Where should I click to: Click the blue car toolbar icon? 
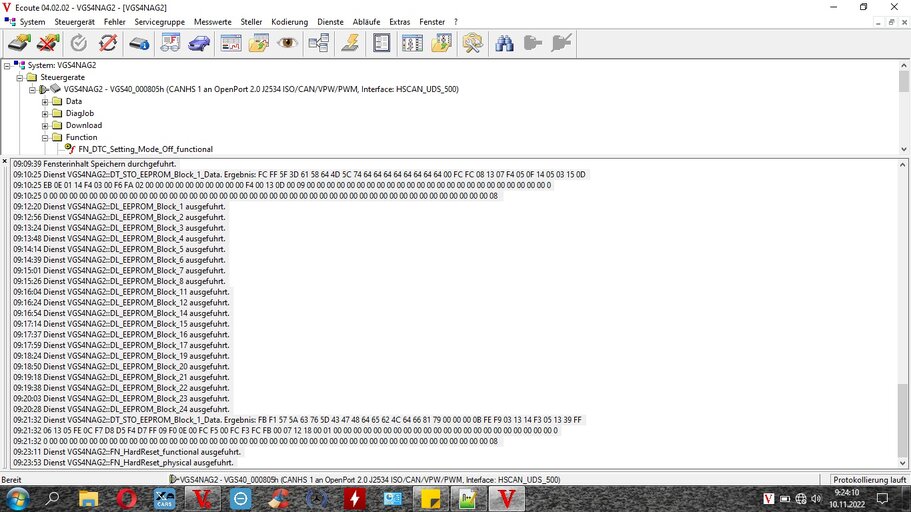pos(199,43)
